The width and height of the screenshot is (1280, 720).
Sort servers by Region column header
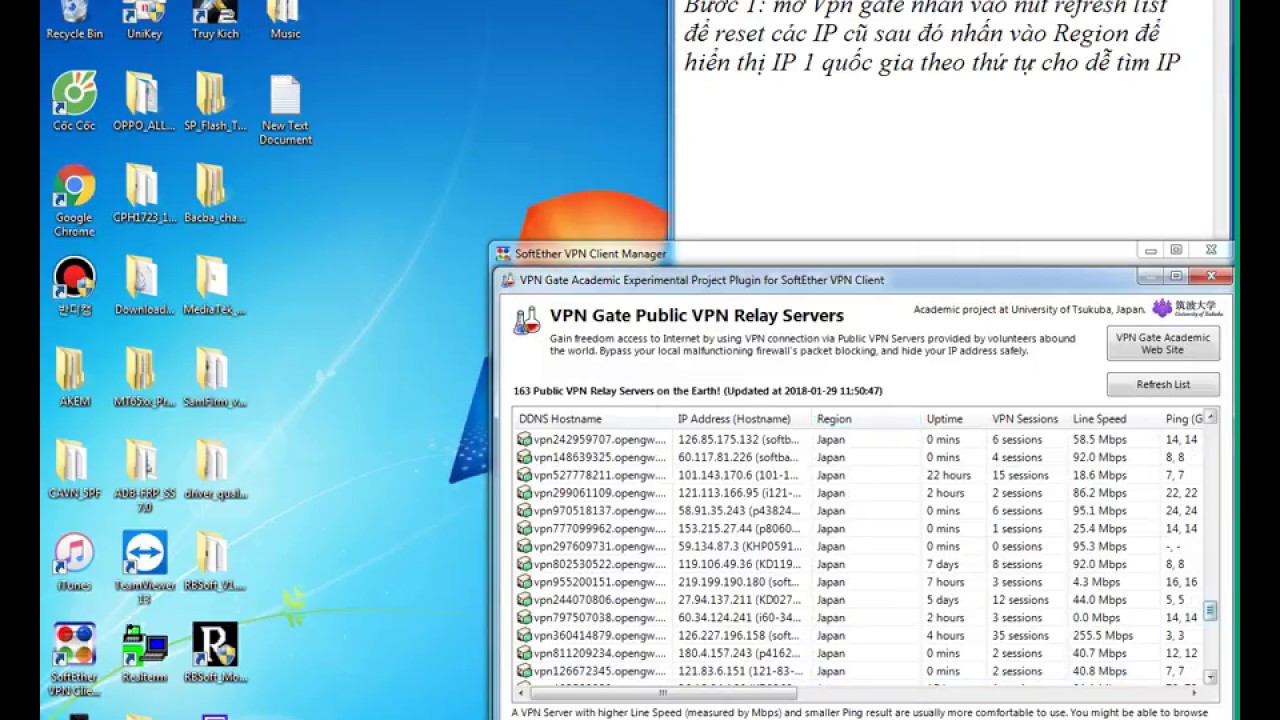pos(866,419)
